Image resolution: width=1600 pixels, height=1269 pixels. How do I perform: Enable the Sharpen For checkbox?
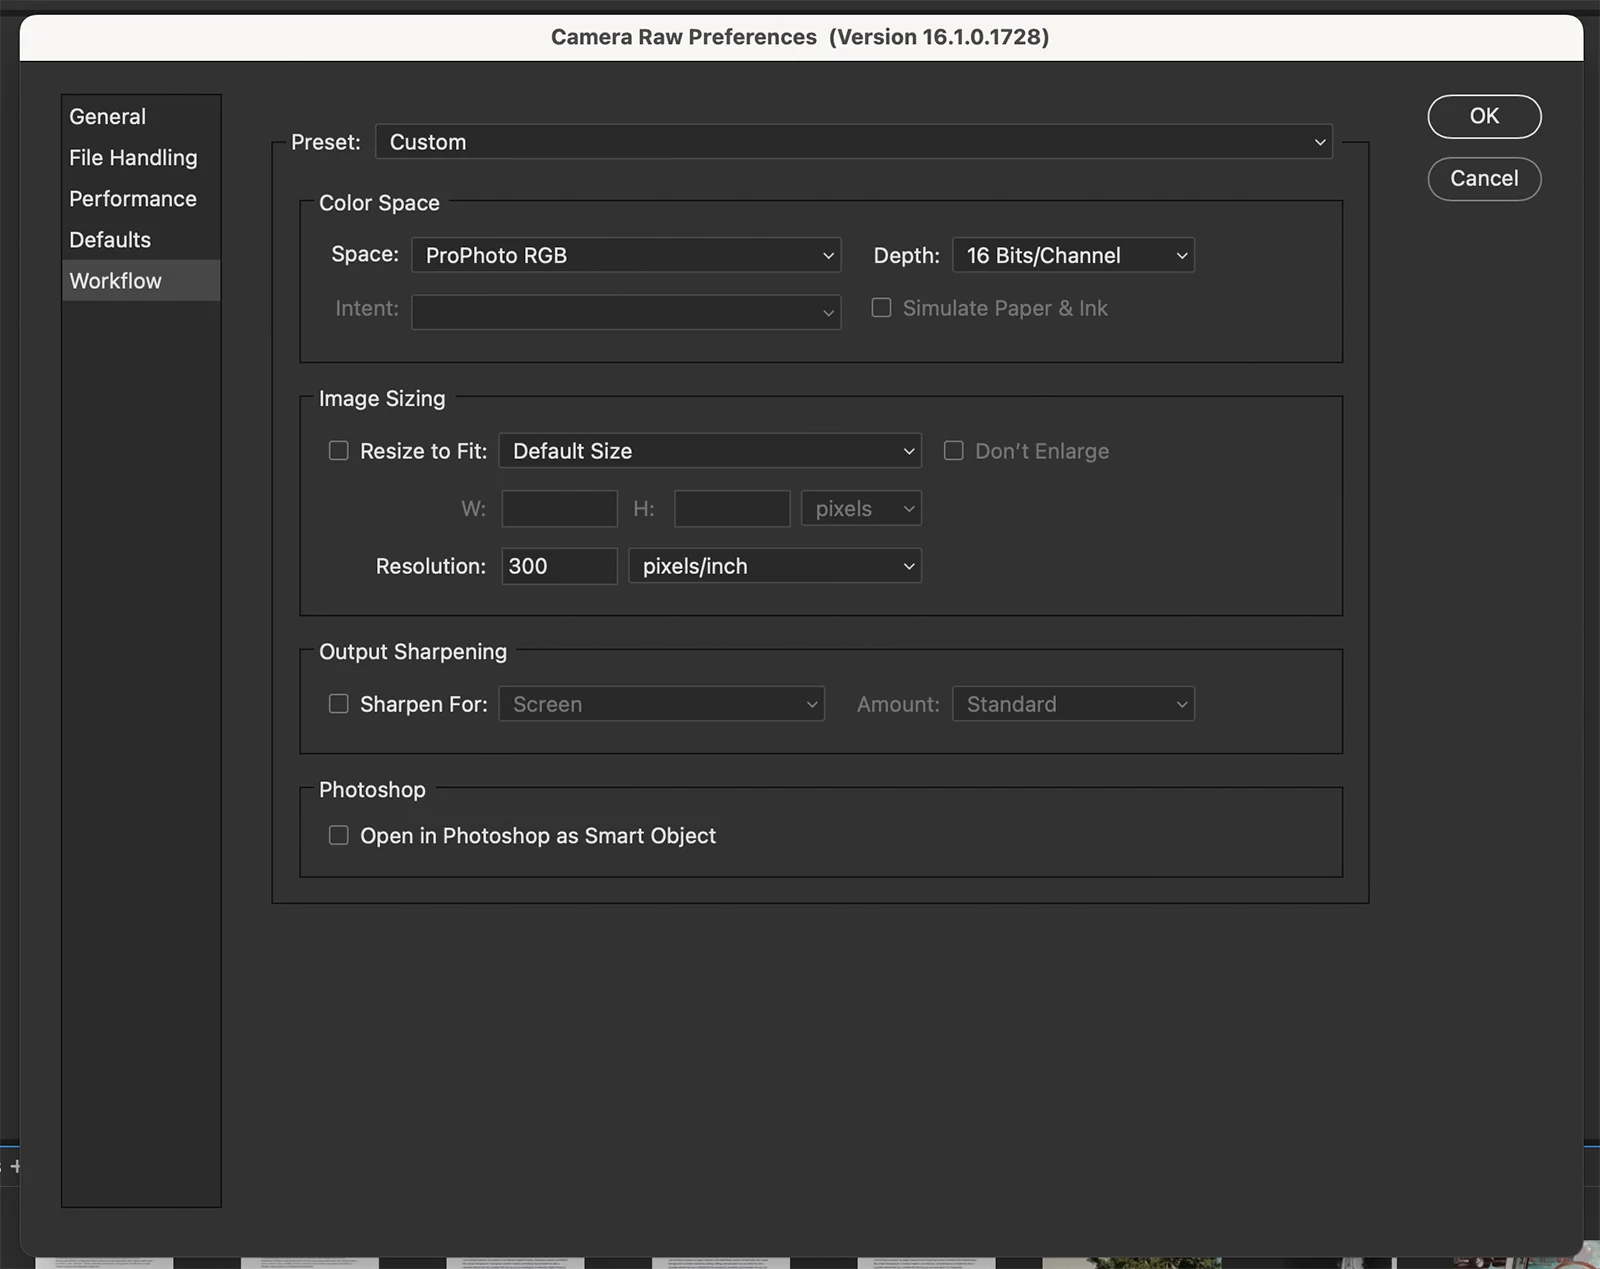tap(339, 704)
